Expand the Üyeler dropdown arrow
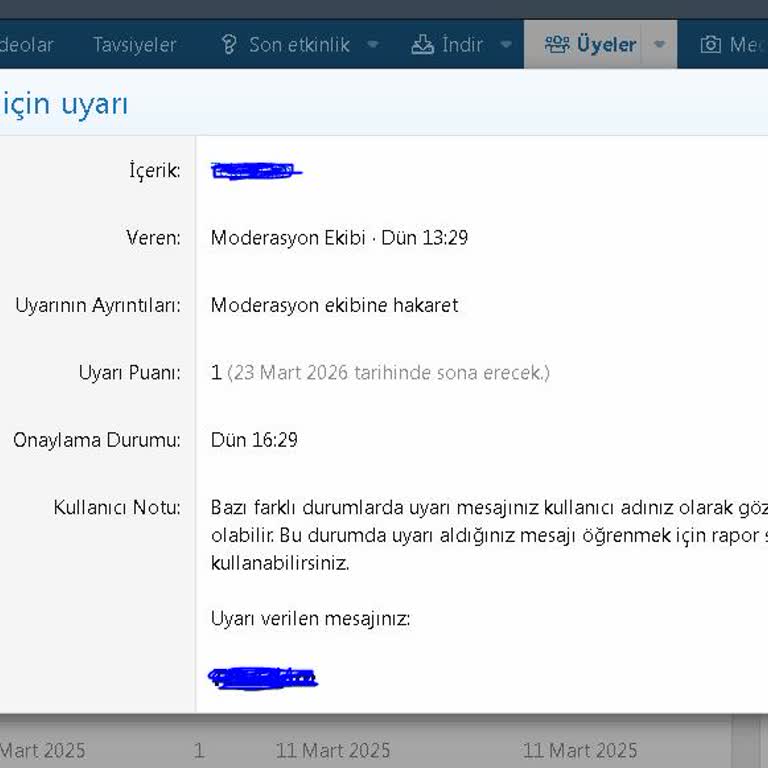 tap(659, 44)
